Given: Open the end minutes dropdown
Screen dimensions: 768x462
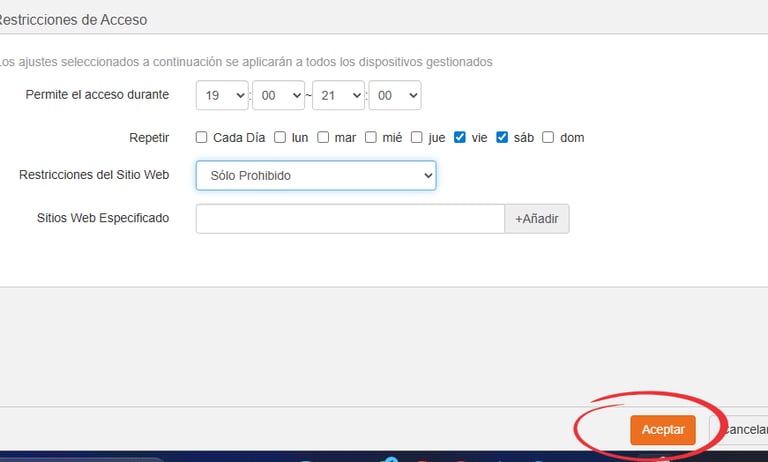Looking at the screenshot, I should [x=395, y=95].
